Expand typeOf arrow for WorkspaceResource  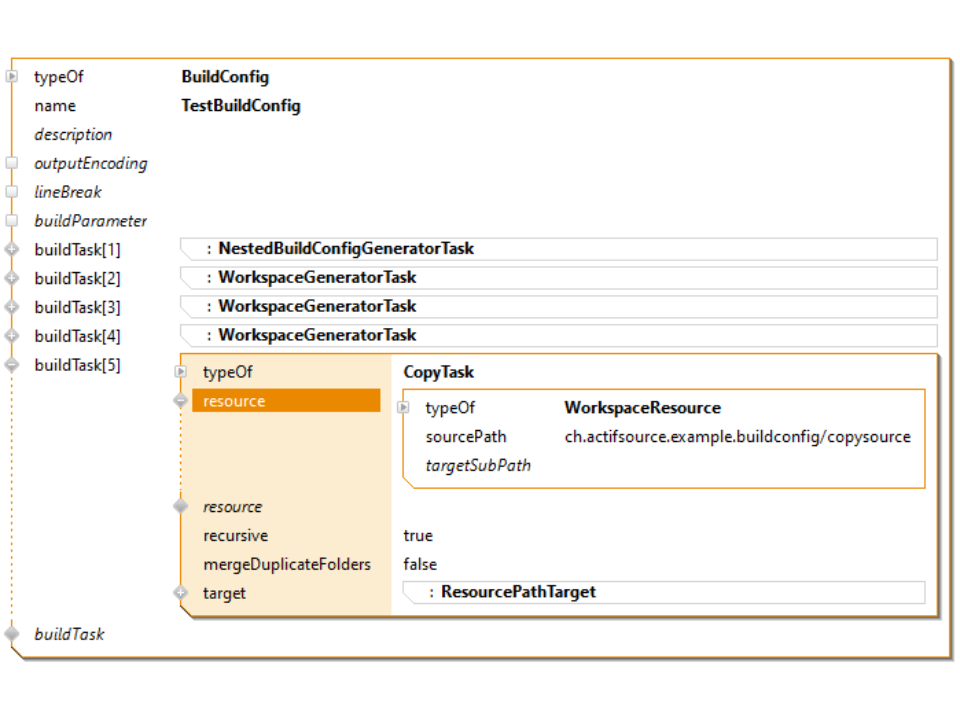click(403, 408)
